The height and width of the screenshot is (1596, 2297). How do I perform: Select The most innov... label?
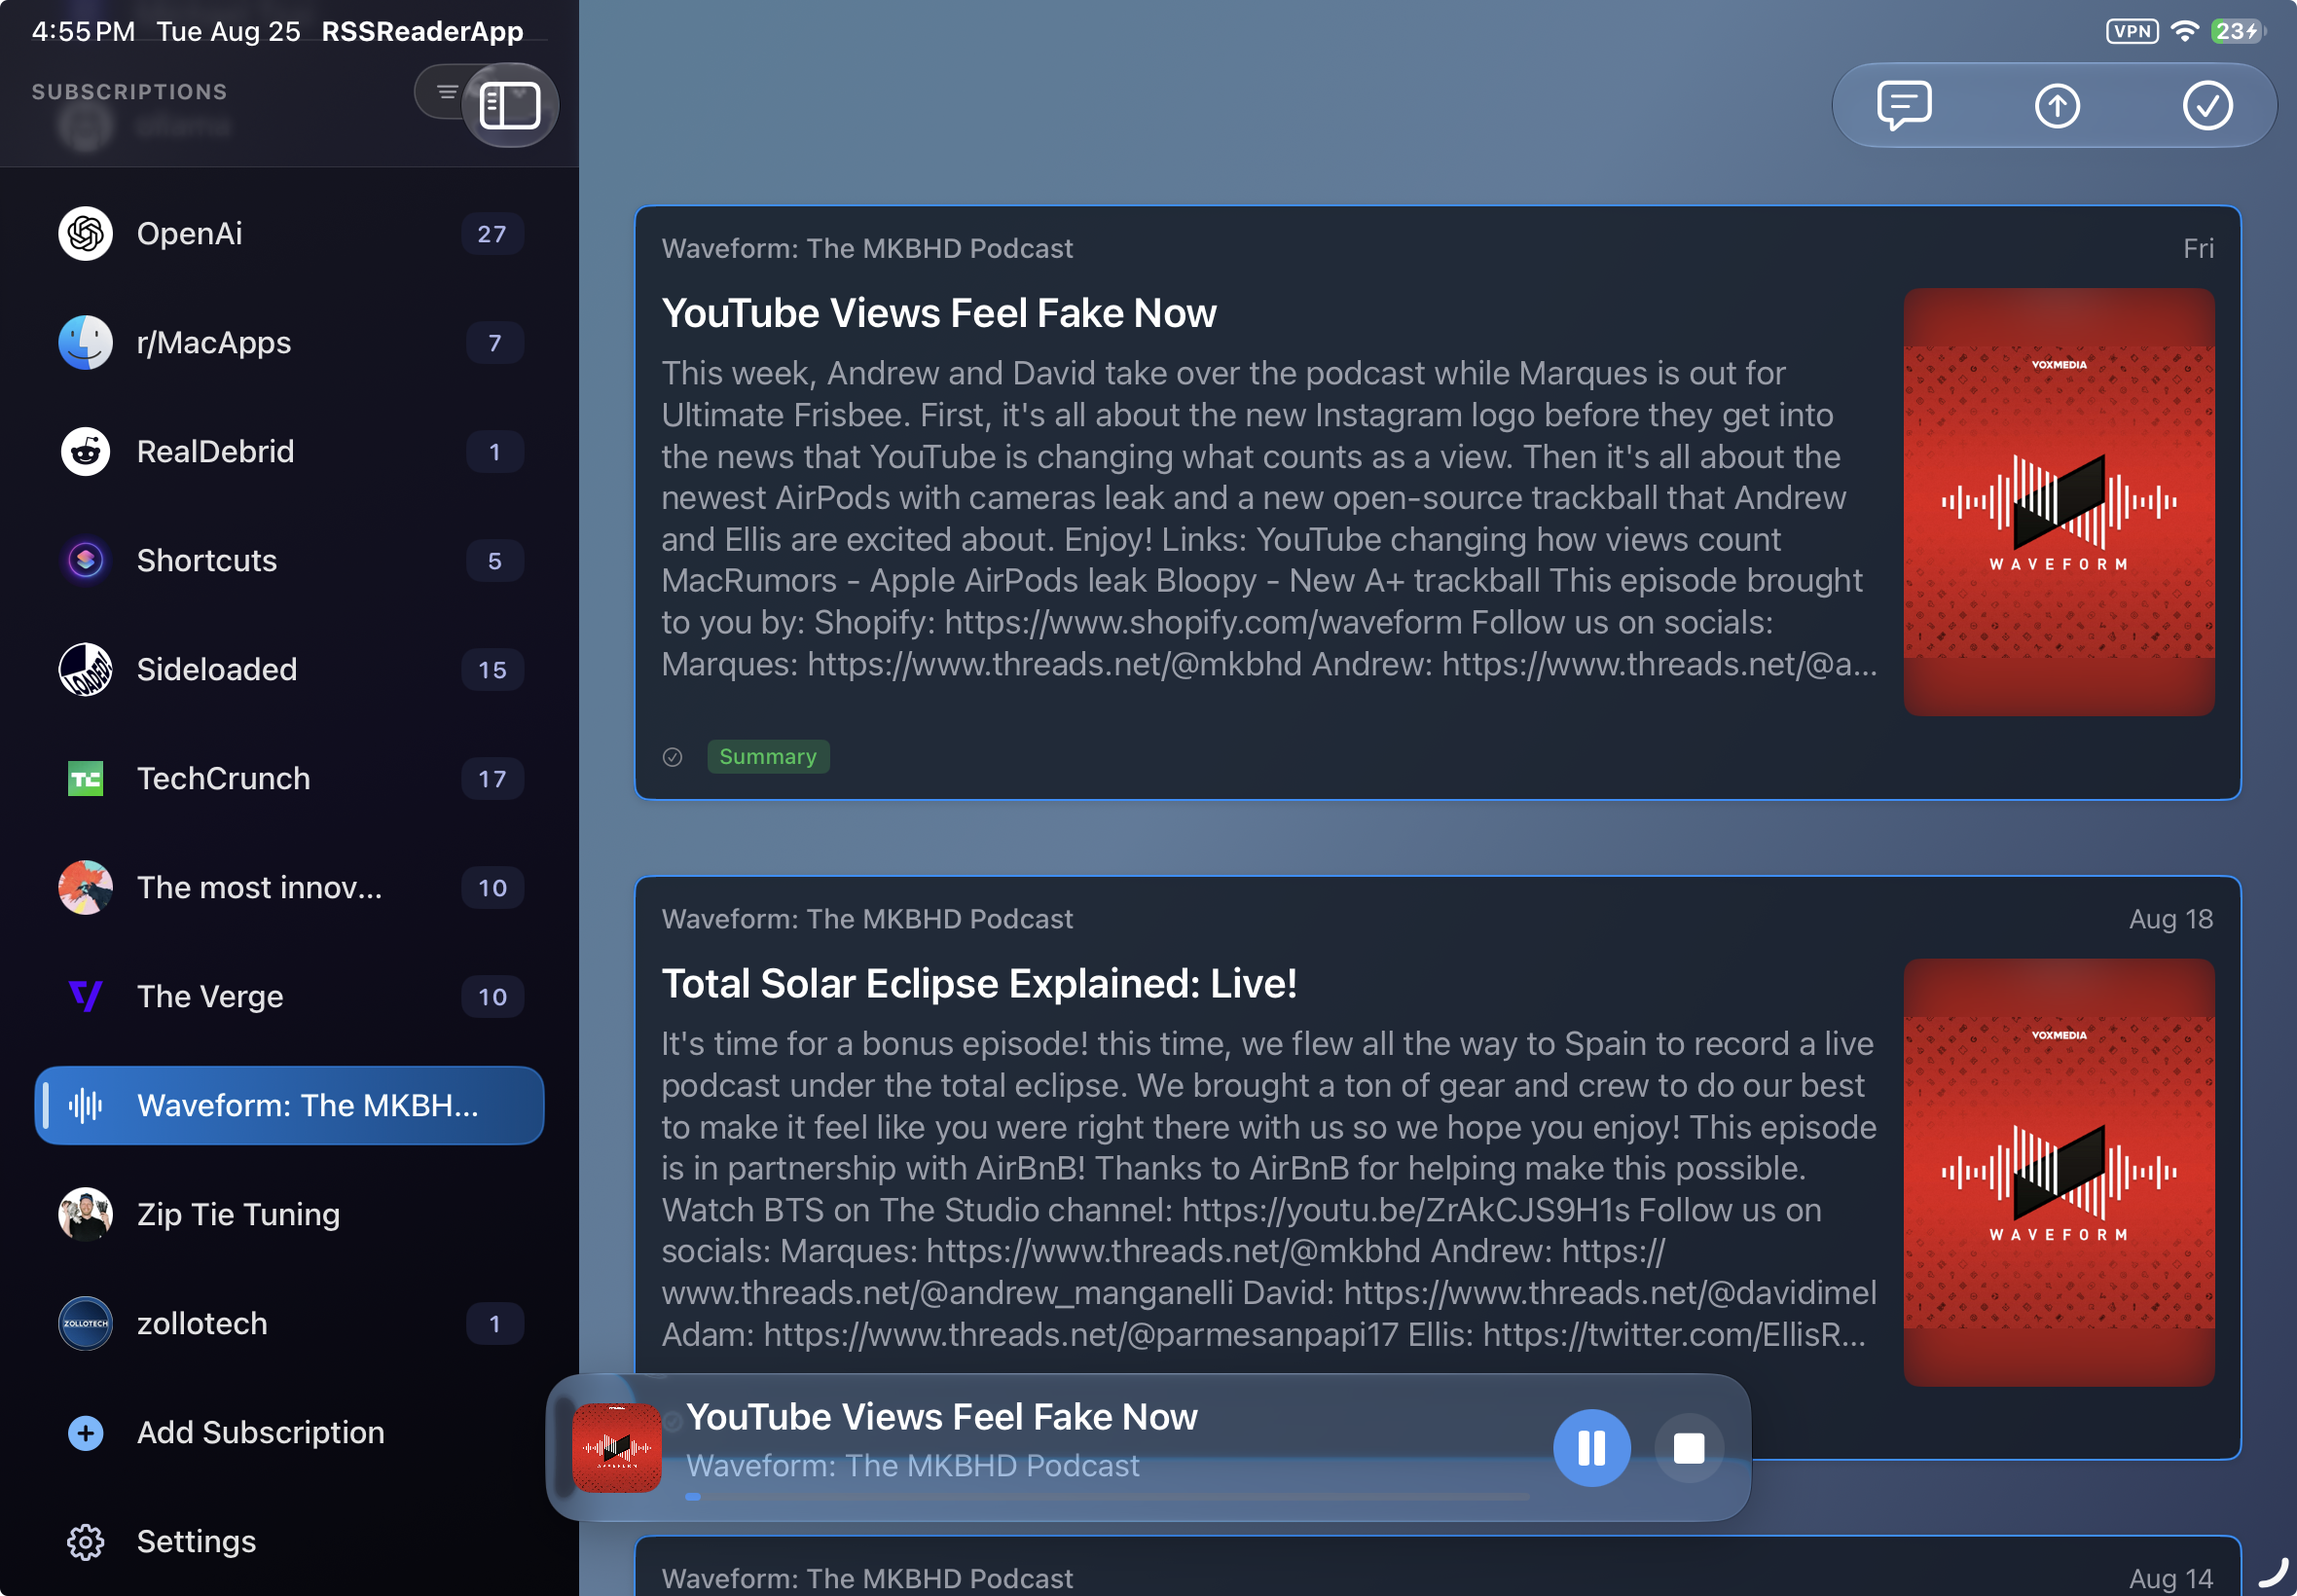pos(260,888)
